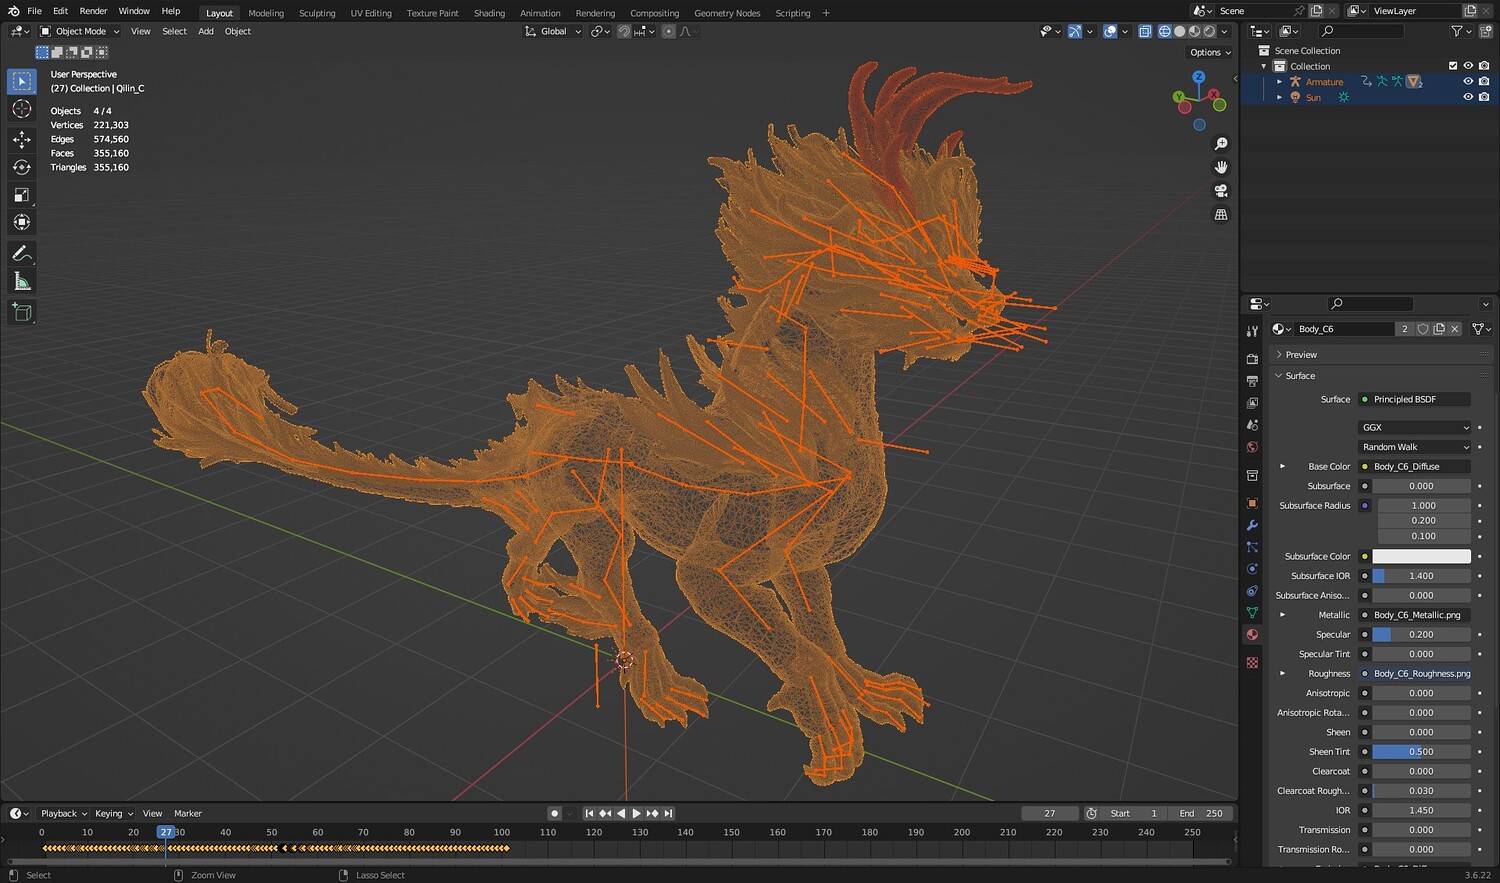
Task: Click the Principled BSDF surface shader button
Action: 1415,399
